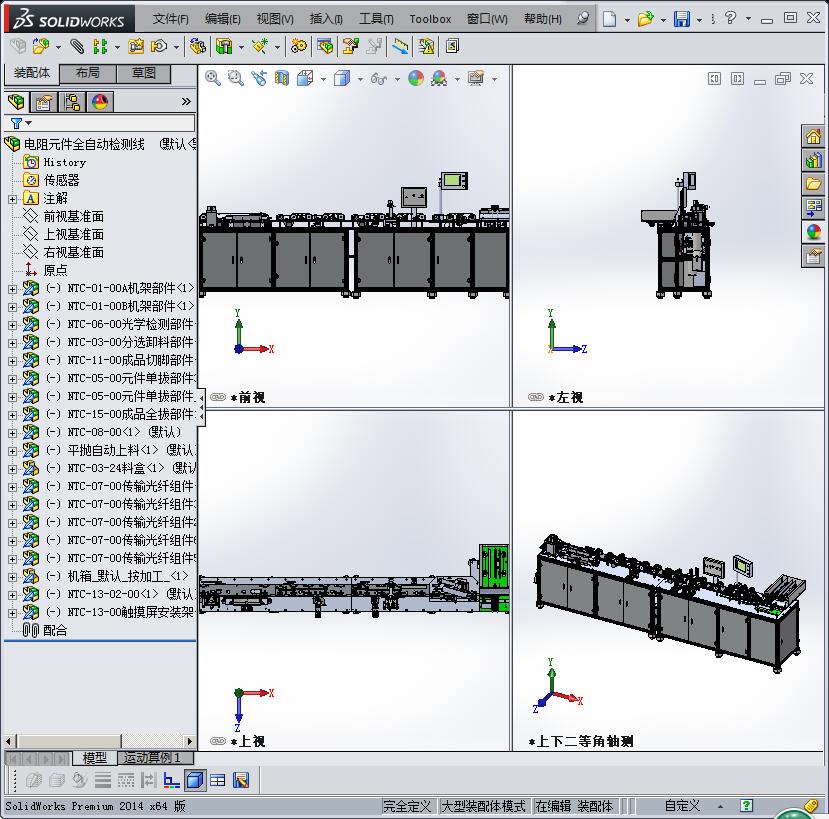
Task: Select the 装配体 command tab
Action: pos(32,73)
